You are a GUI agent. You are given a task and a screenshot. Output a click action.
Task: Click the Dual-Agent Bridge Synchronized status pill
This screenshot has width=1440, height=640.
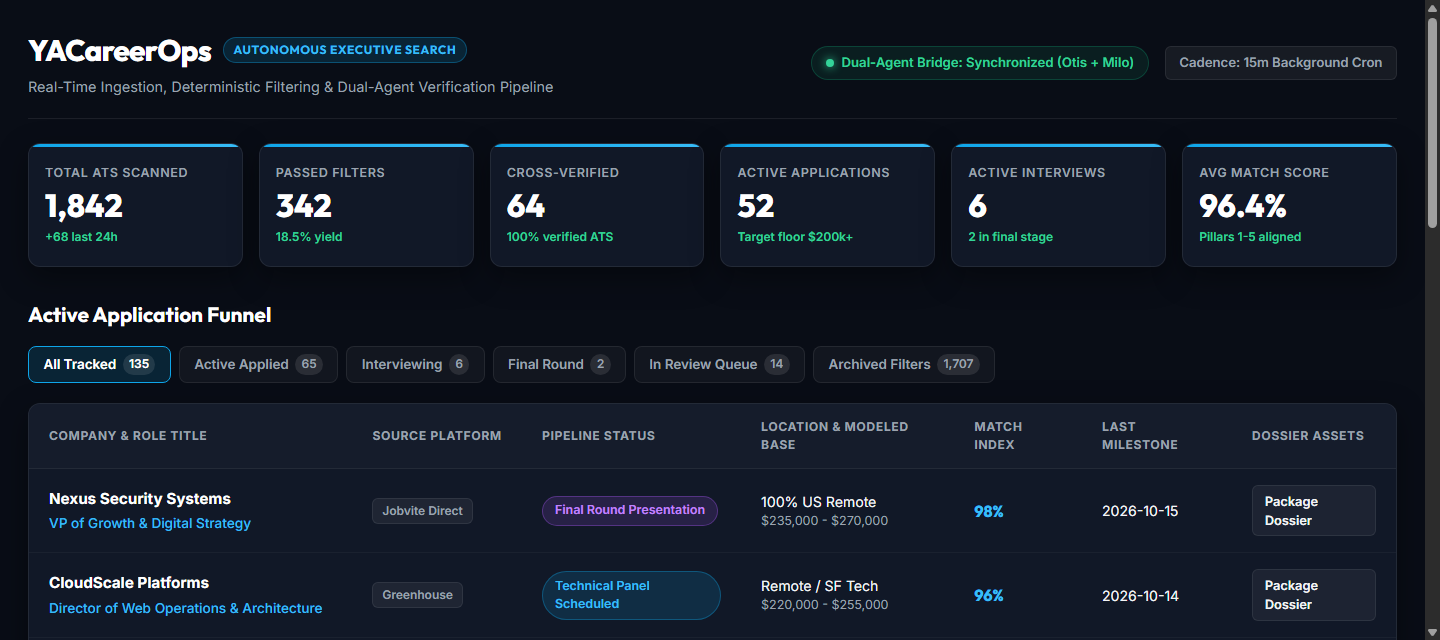click(x=979, y=62)
